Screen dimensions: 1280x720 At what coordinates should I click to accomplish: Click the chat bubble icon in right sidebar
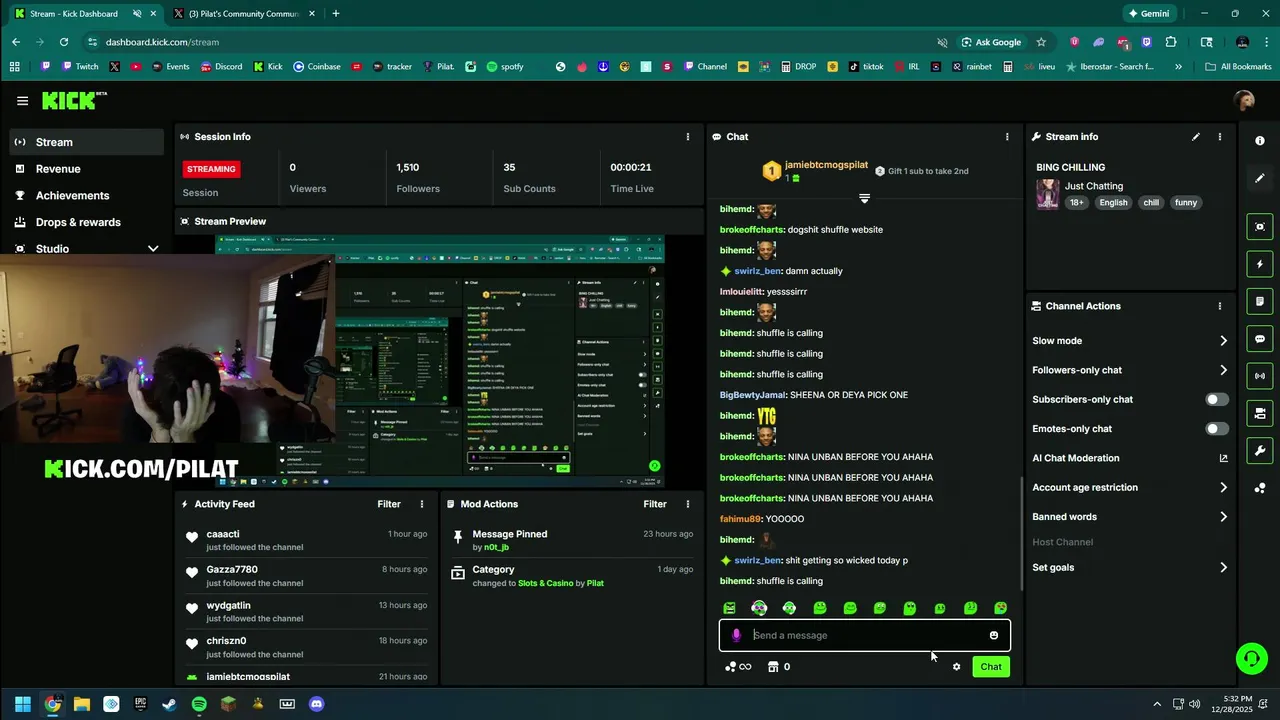pyautogui.click(x=1259, y=339)
